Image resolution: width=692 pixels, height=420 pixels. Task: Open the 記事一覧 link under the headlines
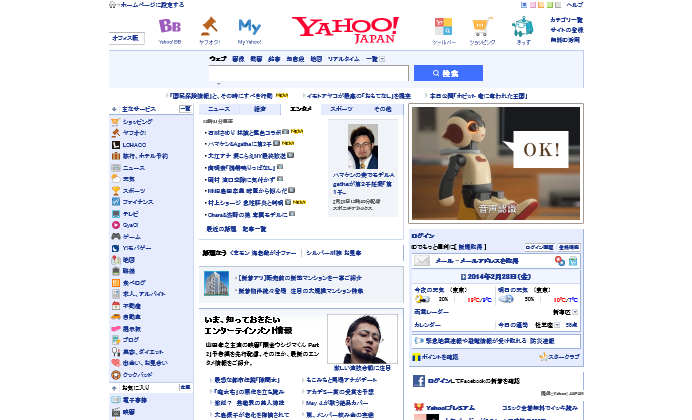[x=254, y=229]
